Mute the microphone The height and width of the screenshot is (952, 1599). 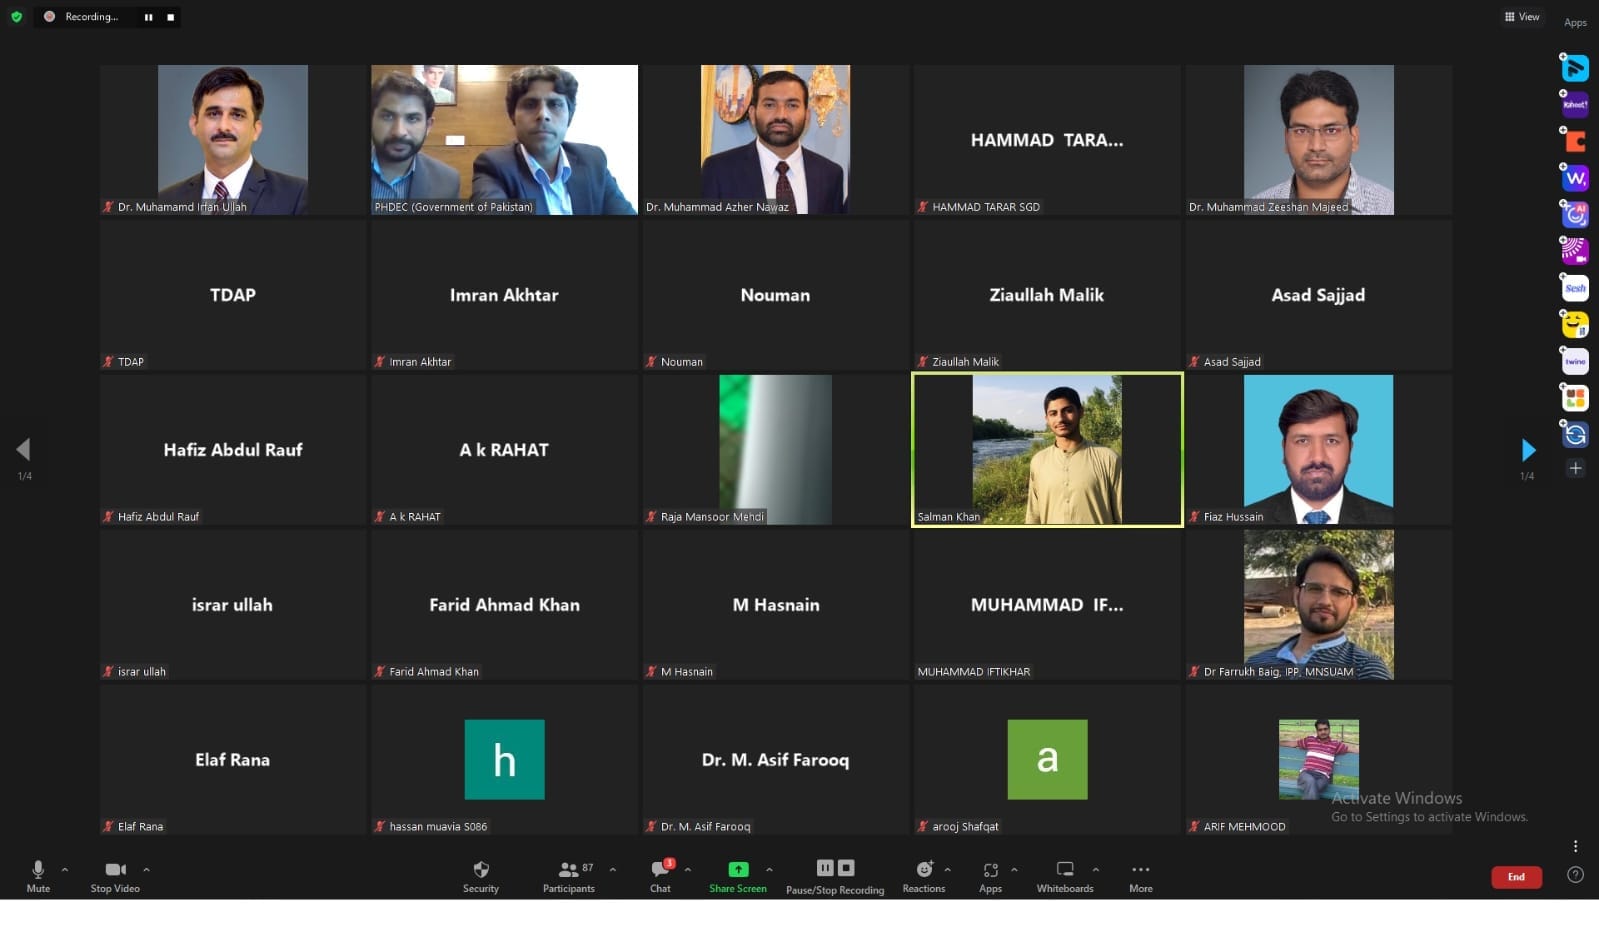click(38, 874)
